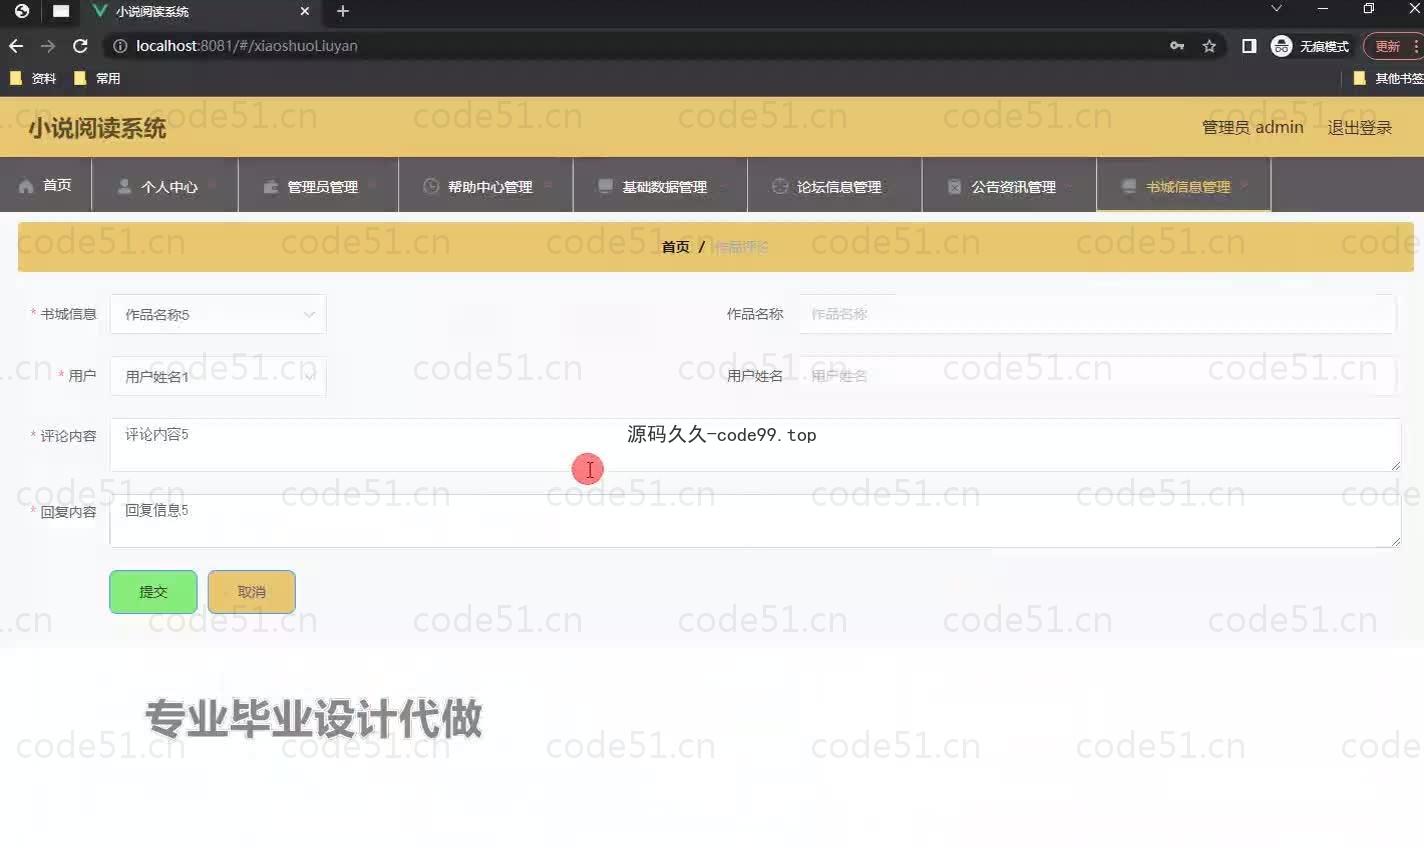
Task: Click the 管理员 admin account label
Action: [1252, 128]
